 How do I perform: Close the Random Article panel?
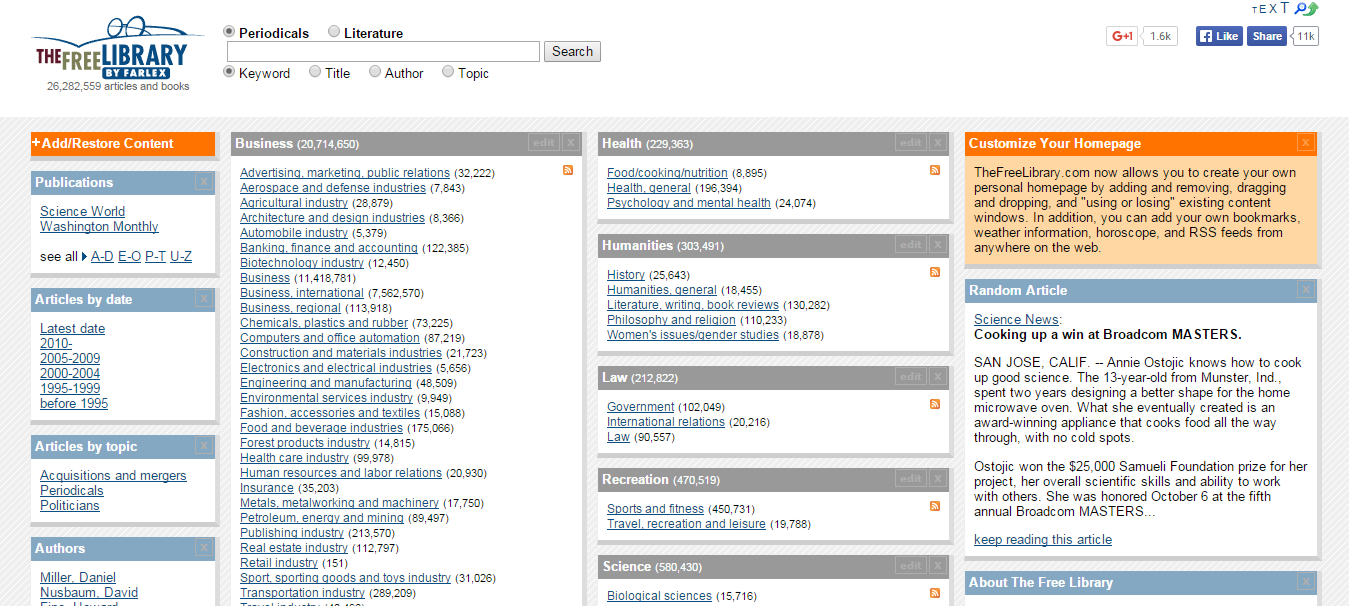pos(1305,290)
